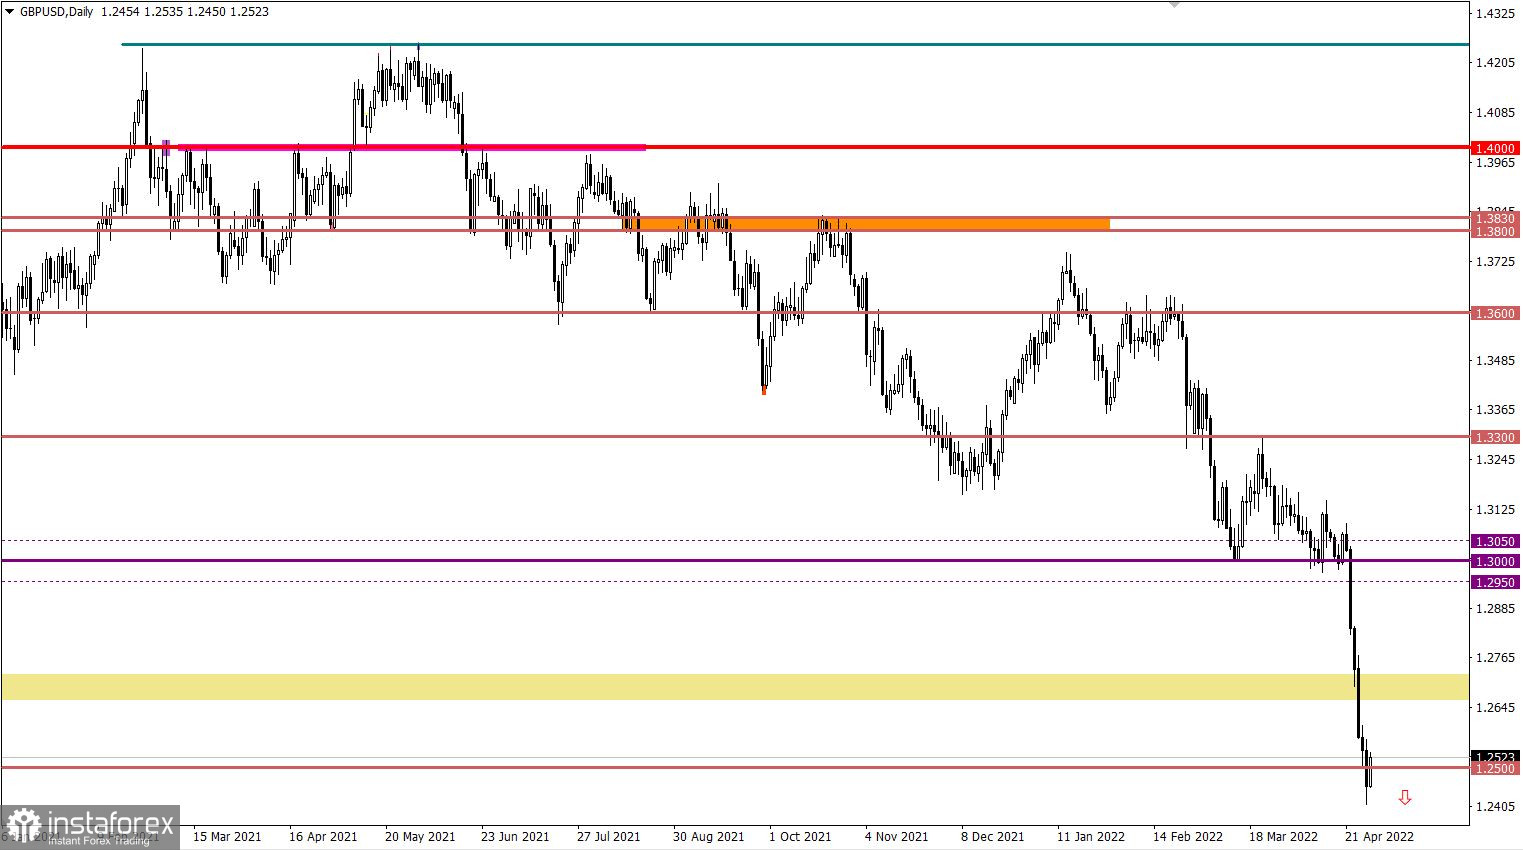The width and height of the screenshot is (1523, 850).
Task: Click the current price 1.2523 label
Action: pos(1496,756)
